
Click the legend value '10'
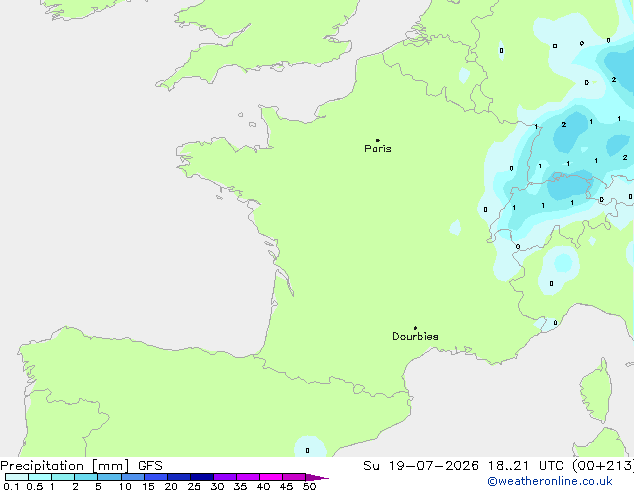click(125, 486)
